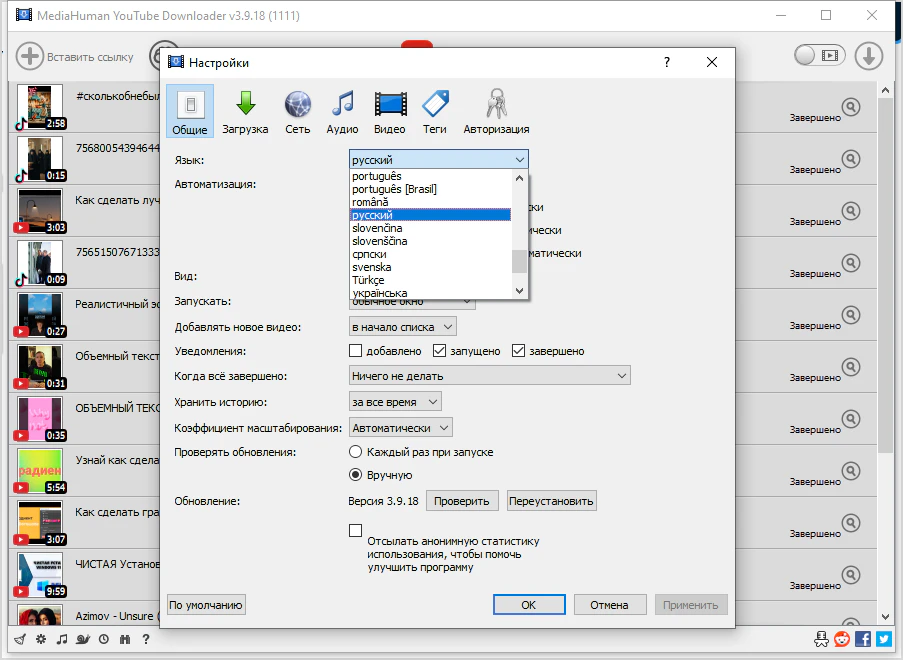Open the Авторизация settings tab
903x660 pixels.
[x=496, y=111]
